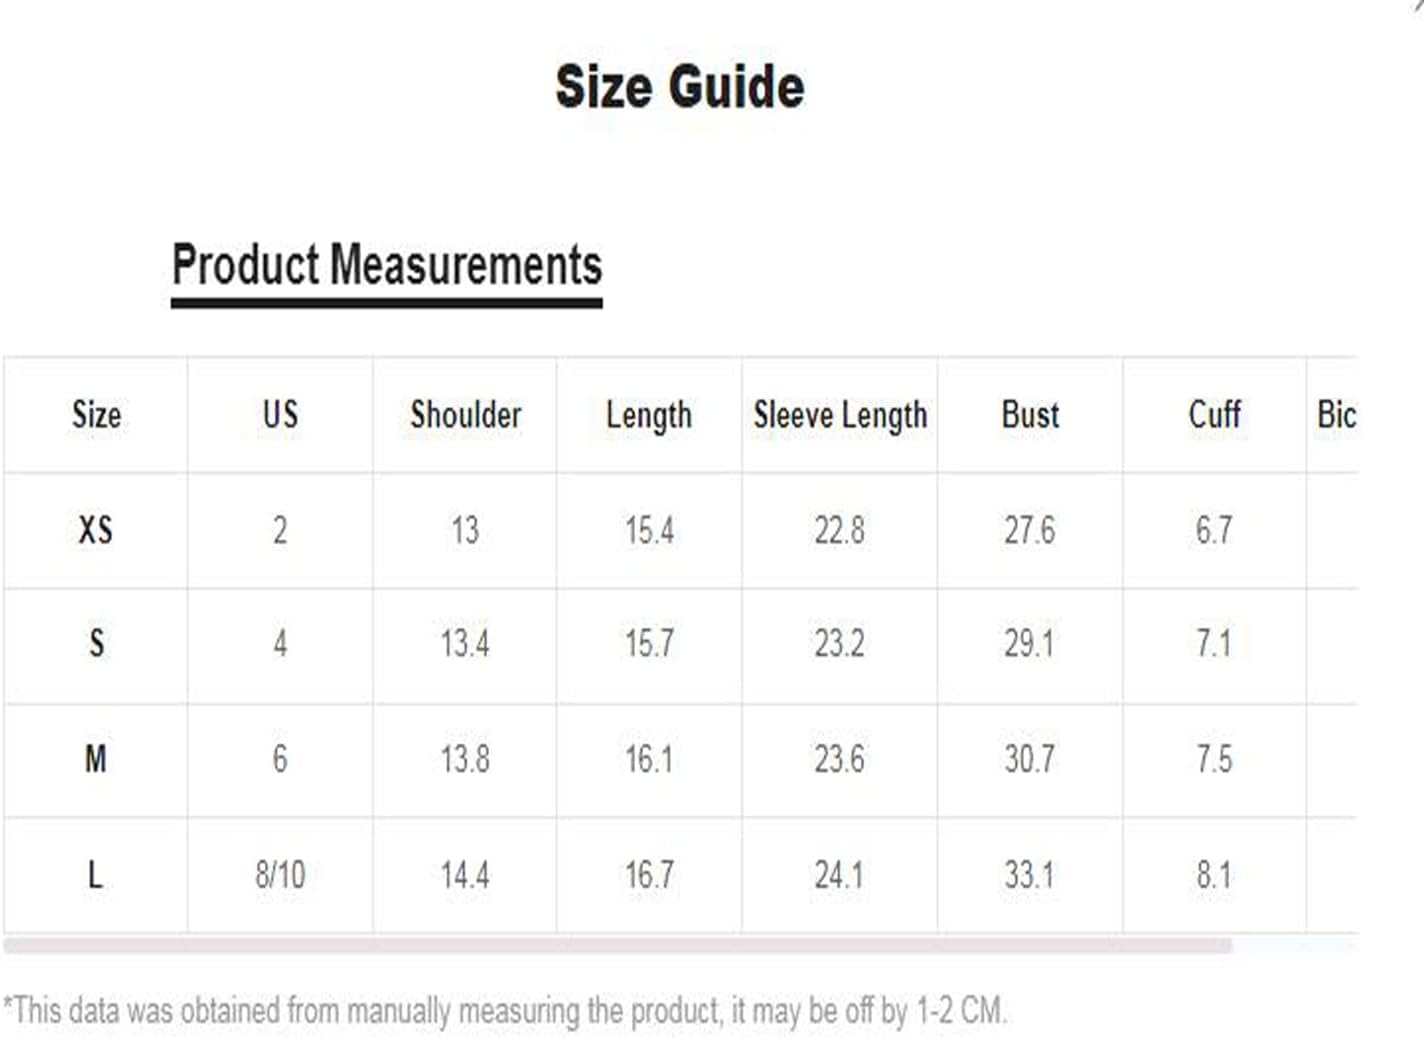Click the US column header
Screen dimensions: 1424x1038
pyautogui.click(x=280, y=415)
